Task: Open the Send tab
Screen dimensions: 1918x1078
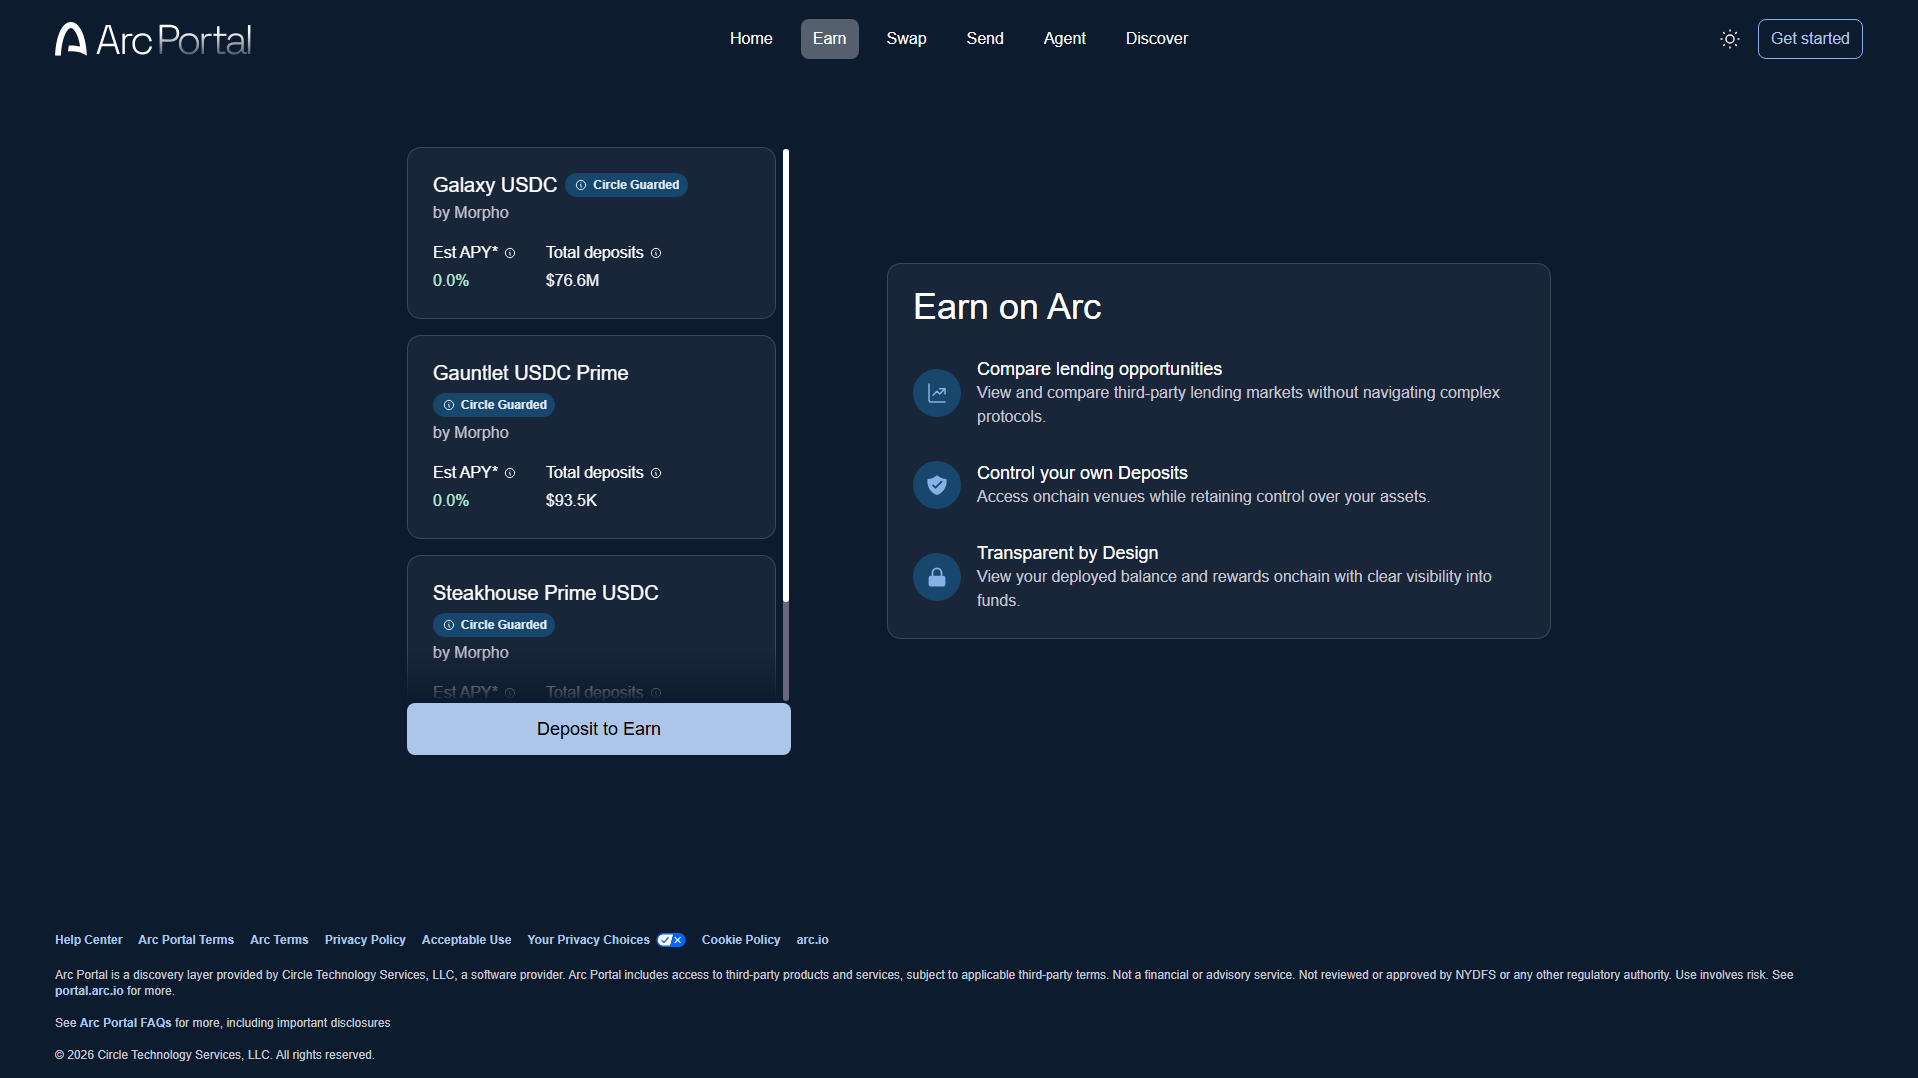Action: click(985, 39)
